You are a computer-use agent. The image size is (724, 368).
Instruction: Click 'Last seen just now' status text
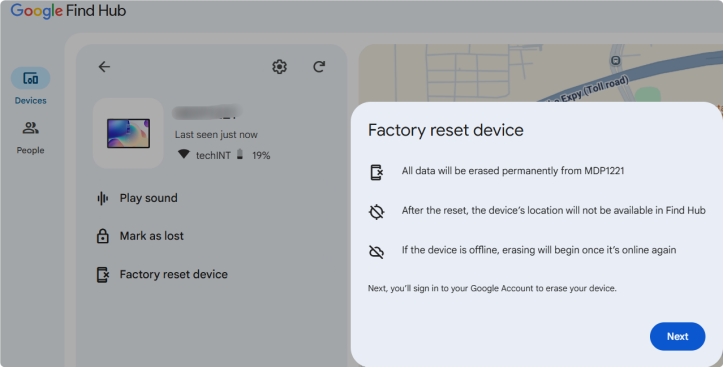click(x=216, y=135)
